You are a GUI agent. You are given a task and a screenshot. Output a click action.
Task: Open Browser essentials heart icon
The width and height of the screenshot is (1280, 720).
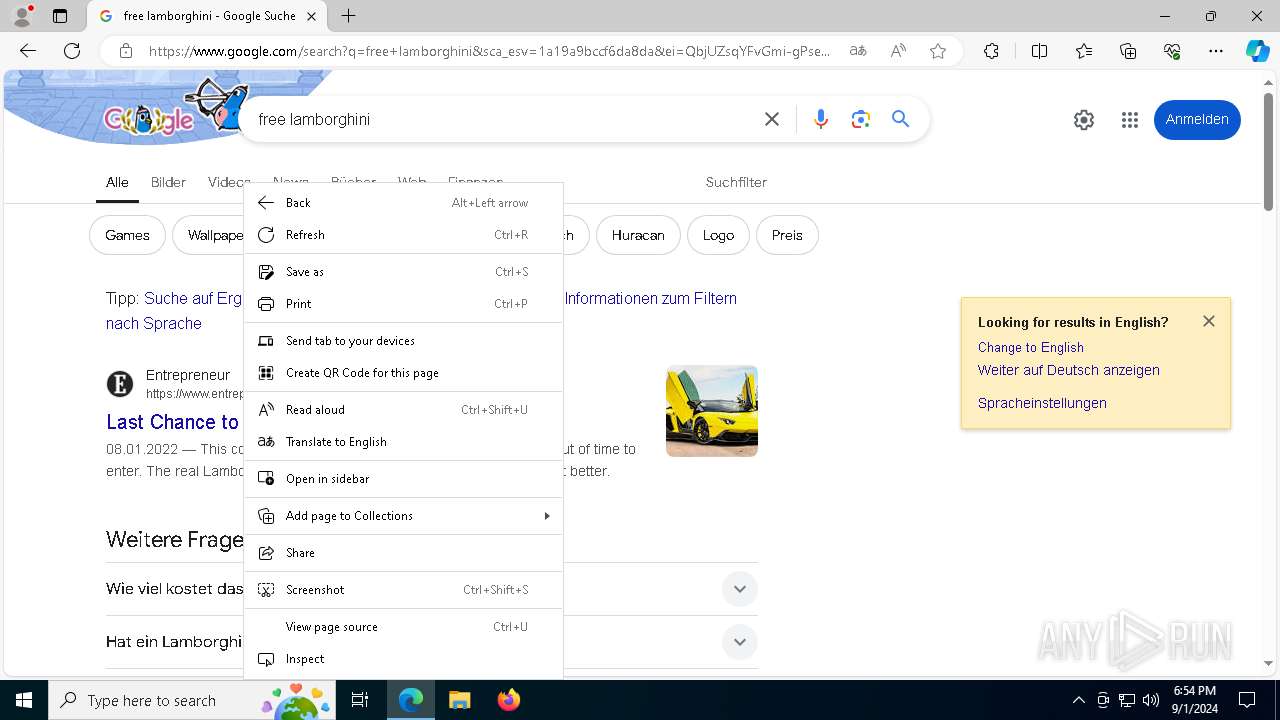1172,51
